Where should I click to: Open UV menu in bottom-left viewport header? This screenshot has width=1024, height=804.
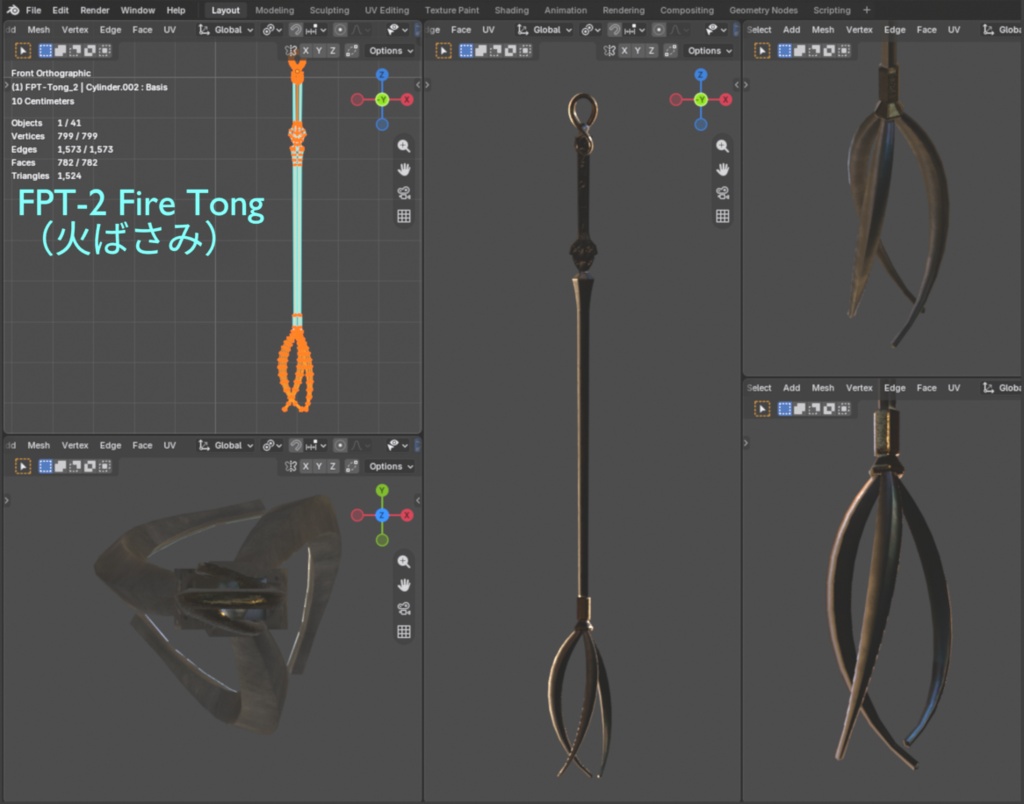tap(170, 445)
